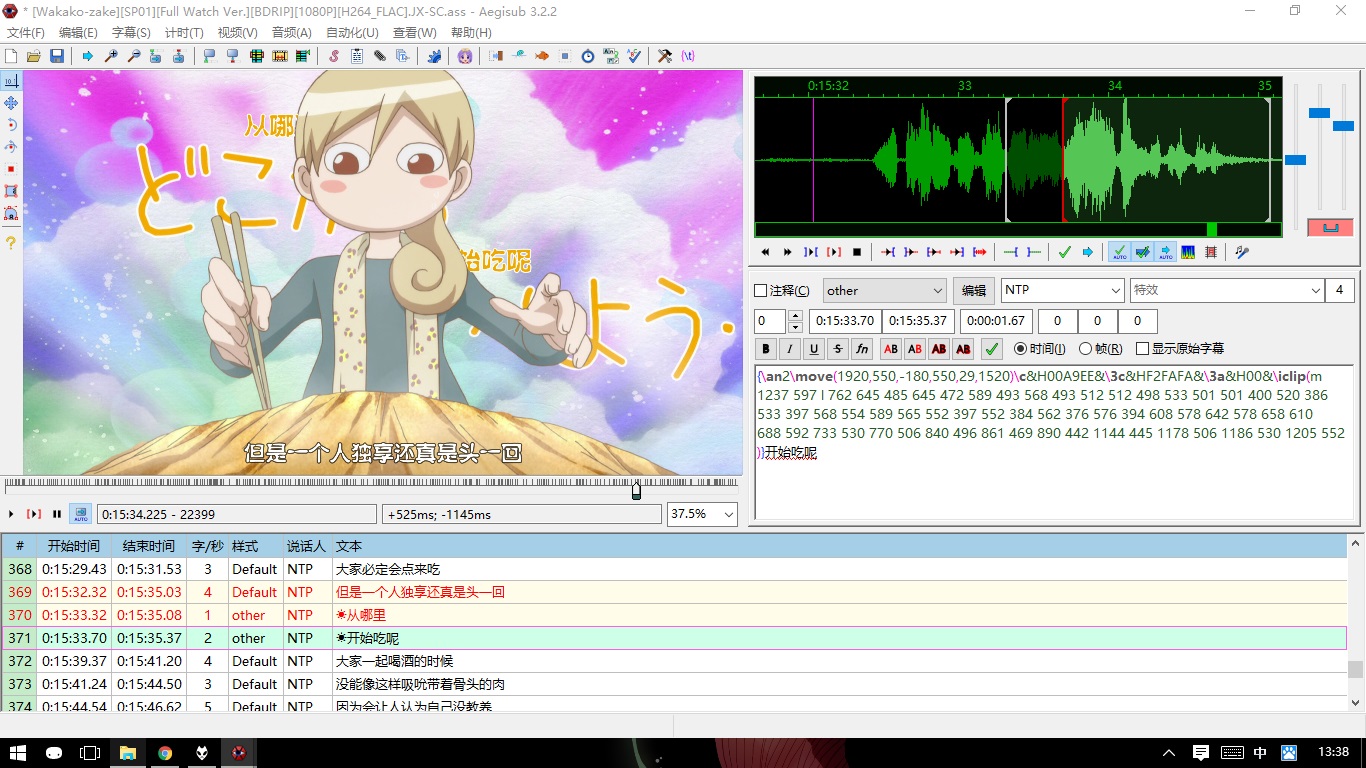Viewport: 1366px width, 768px height.
Task: Toggle karaoke mode microphone icon
Action: [x=1241, y=252]
